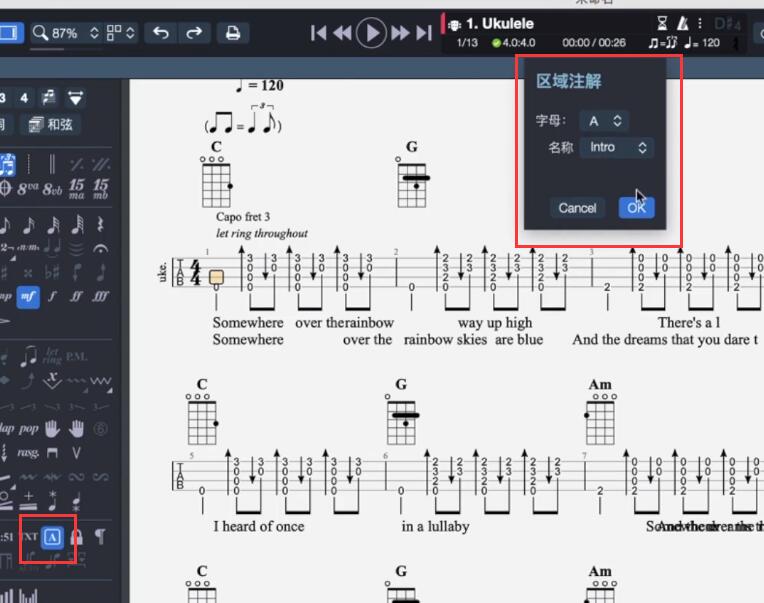Open the 和弦 chord panel
The image size is (764, 603).
(52, 125)
